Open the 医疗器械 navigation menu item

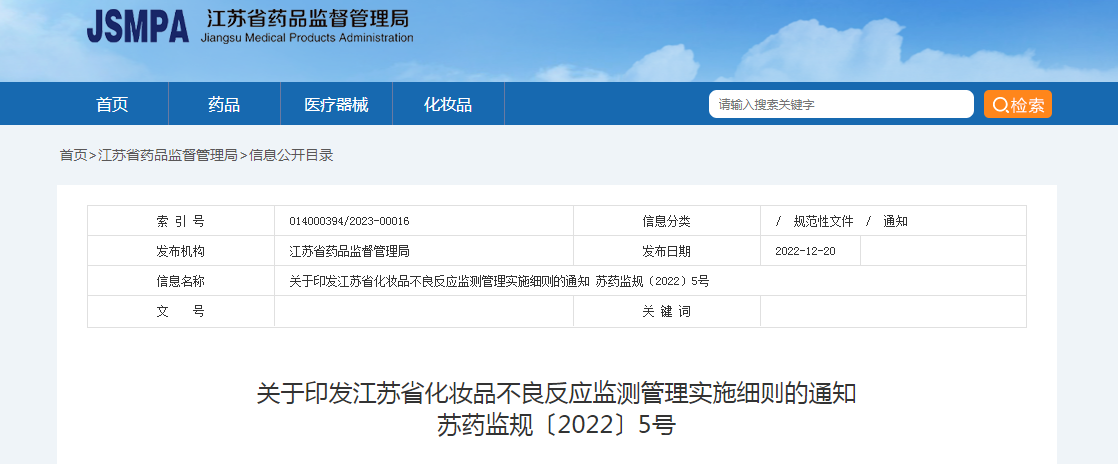click(336, 104)
